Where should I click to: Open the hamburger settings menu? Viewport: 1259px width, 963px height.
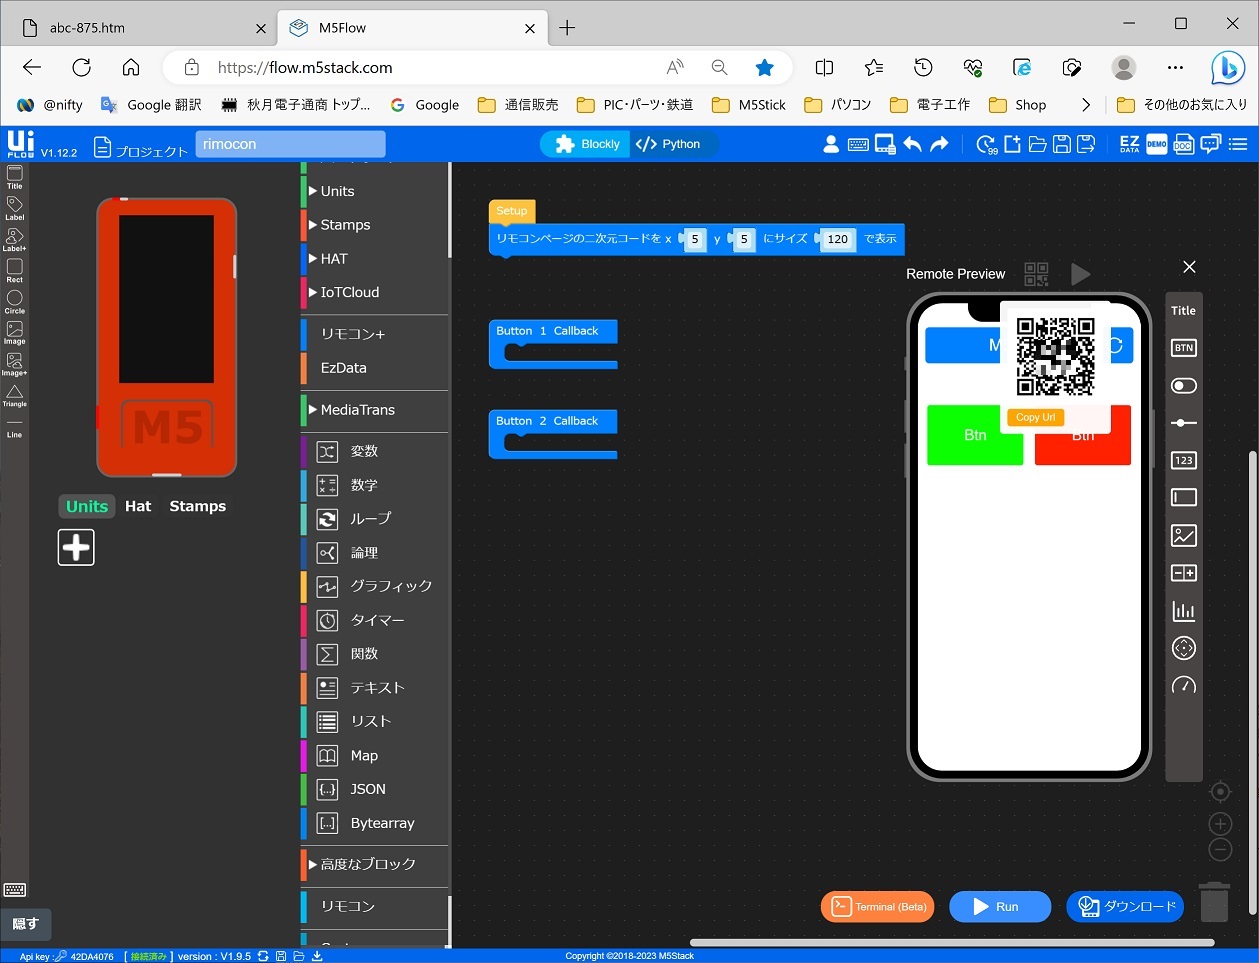1238,144
